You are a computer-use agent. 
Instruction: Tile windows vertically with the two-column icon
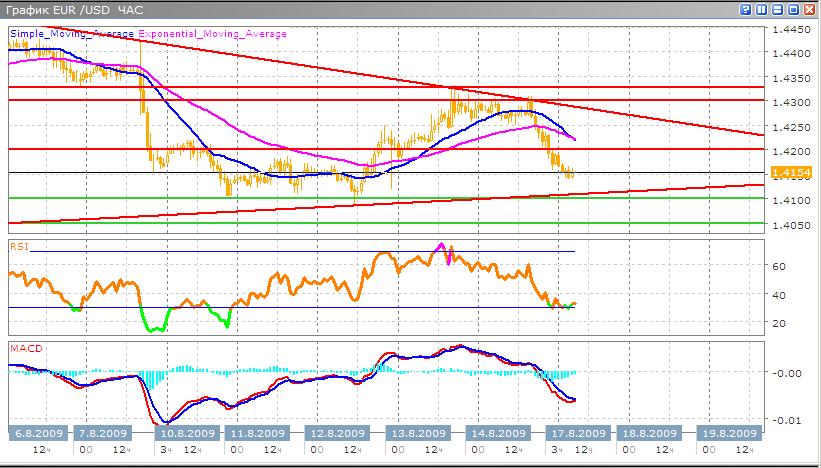tap(761, 9)
